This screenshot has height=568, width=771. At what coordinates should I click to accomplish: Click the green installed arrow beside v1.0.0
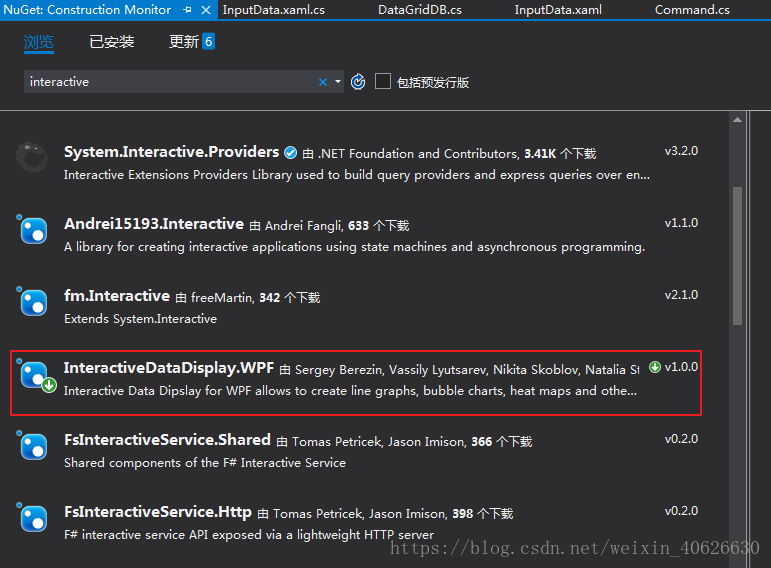point(654,367)
